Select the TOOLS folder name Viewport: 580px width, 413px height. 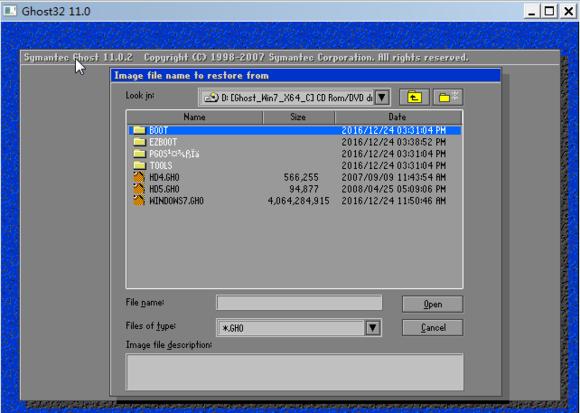coord(161,165)
